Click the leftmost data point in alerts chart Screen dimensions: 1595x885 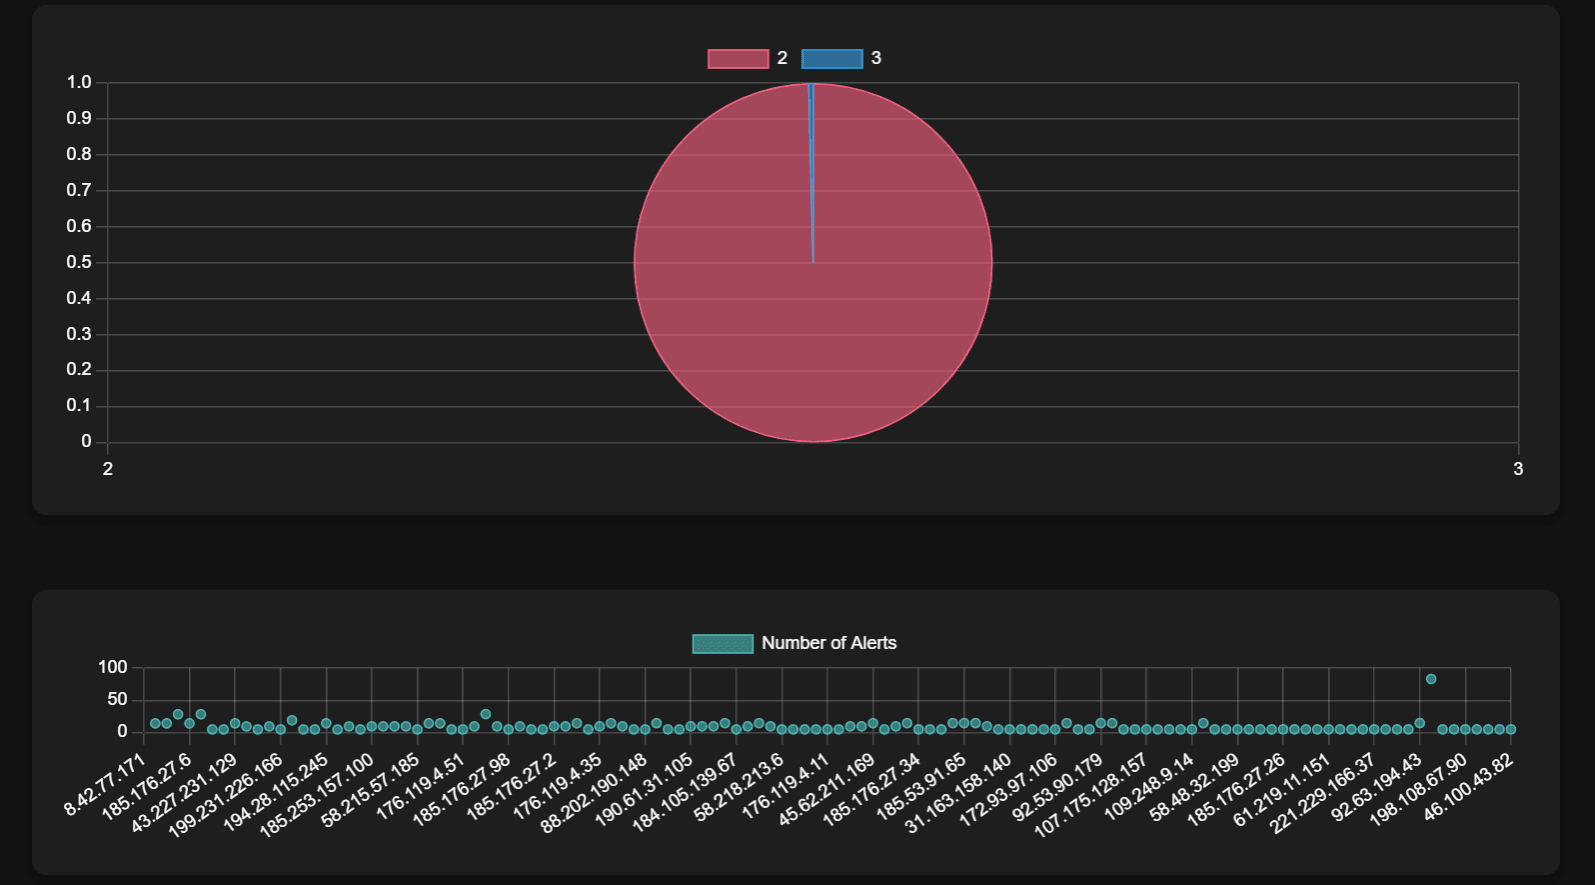pos(155,723)
